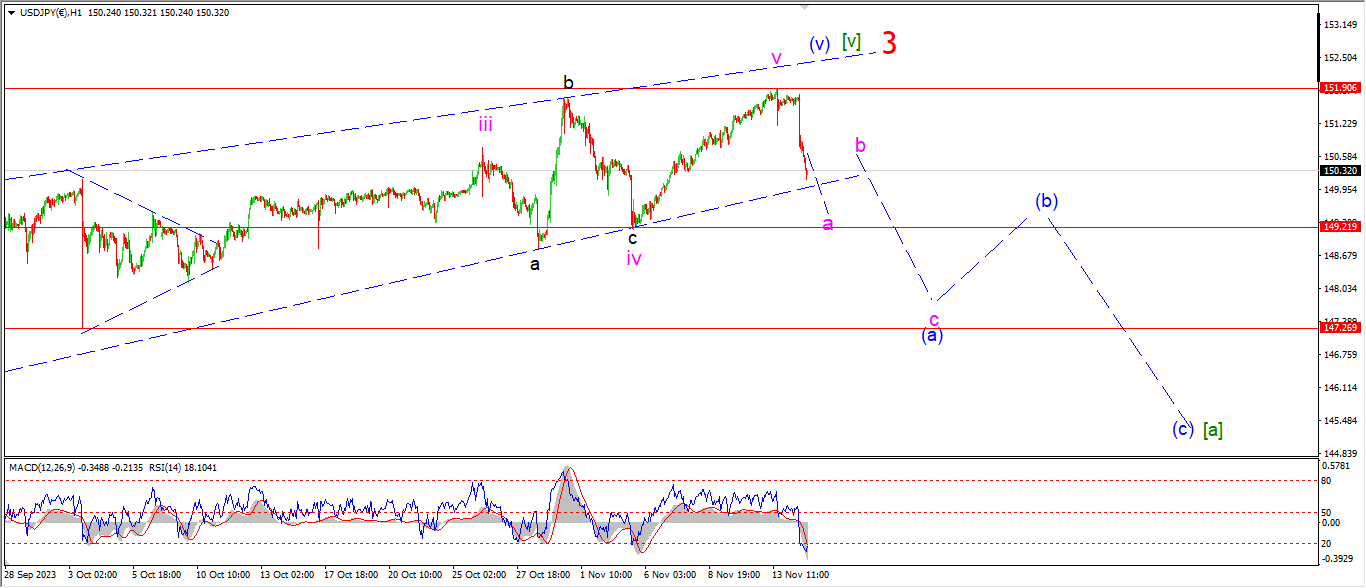This screenshot has width=1366, height=588.
Task: Select the large red 3 wave label
Action: point(888,43)
